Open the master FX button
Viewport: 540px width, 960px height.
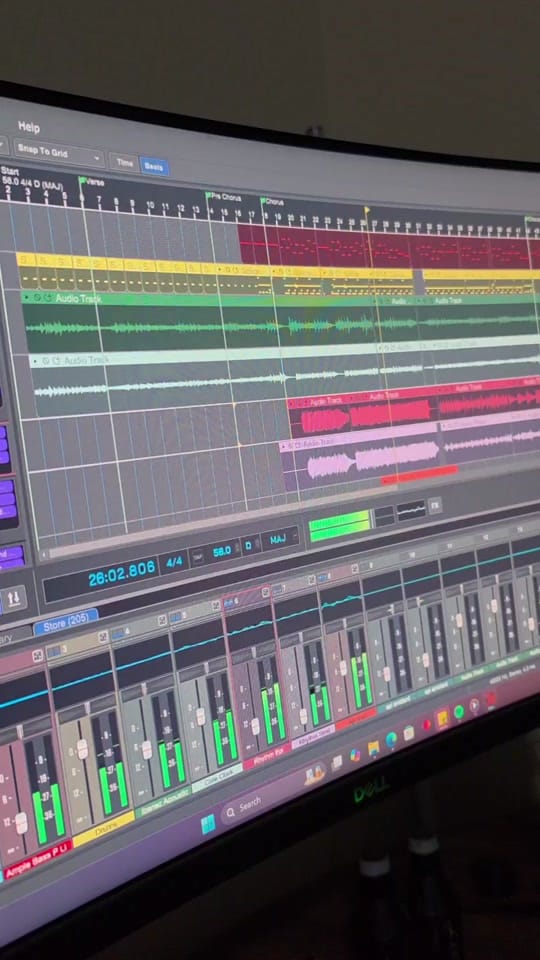(435, 506)
